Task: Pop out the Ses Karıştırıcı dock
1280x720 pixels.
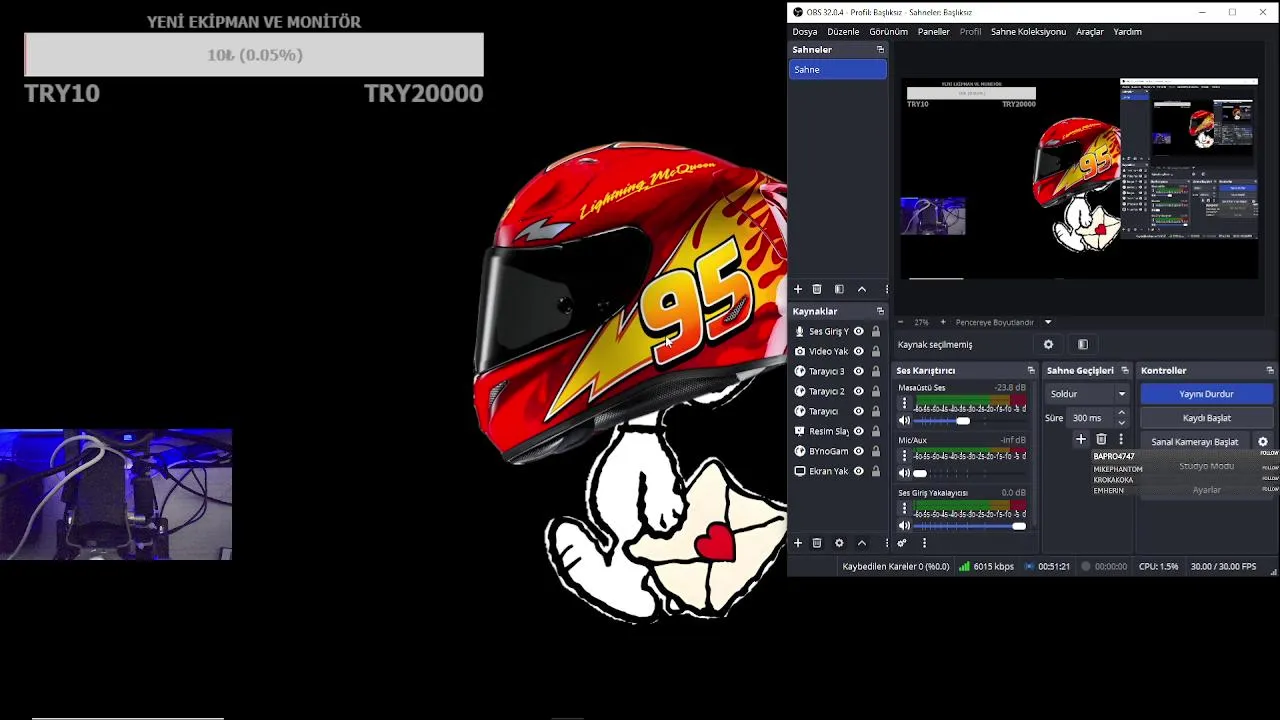Action: tap(1031, 370)
